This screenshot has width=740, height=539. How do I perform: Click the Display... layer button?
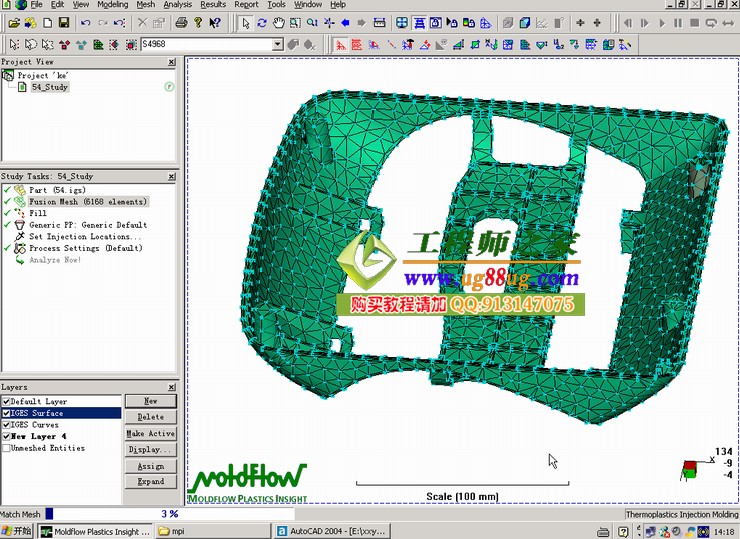tap(151, 449)
